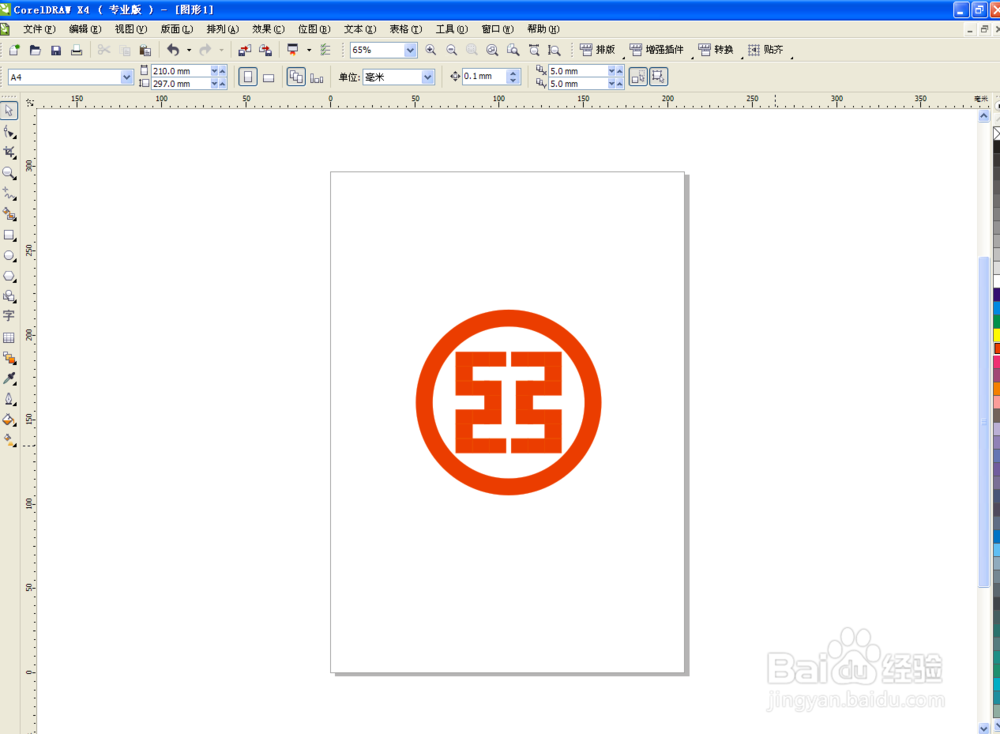Image resolution: width=1000 pixels, height=734 pixels.
Task: Click the 排版 button
Action: tap(598, 50)
